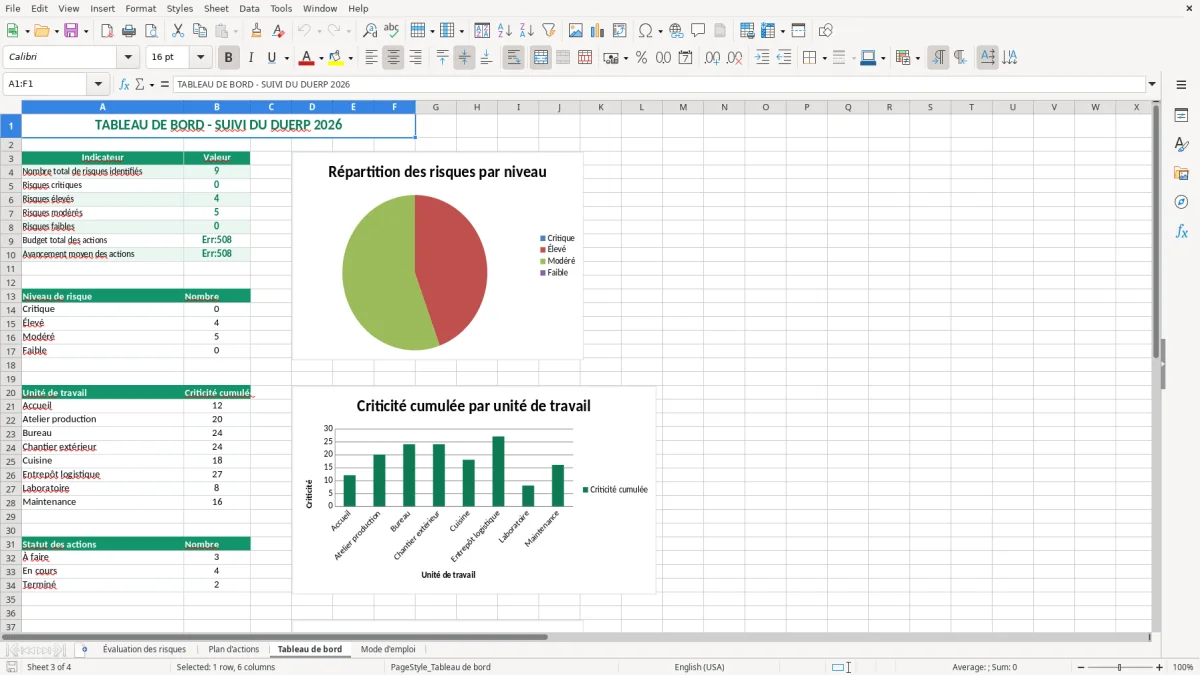The height and width of the screenshot is (675, 1200).
Task: Toggle Wrap Text
Action: point(513,58)
